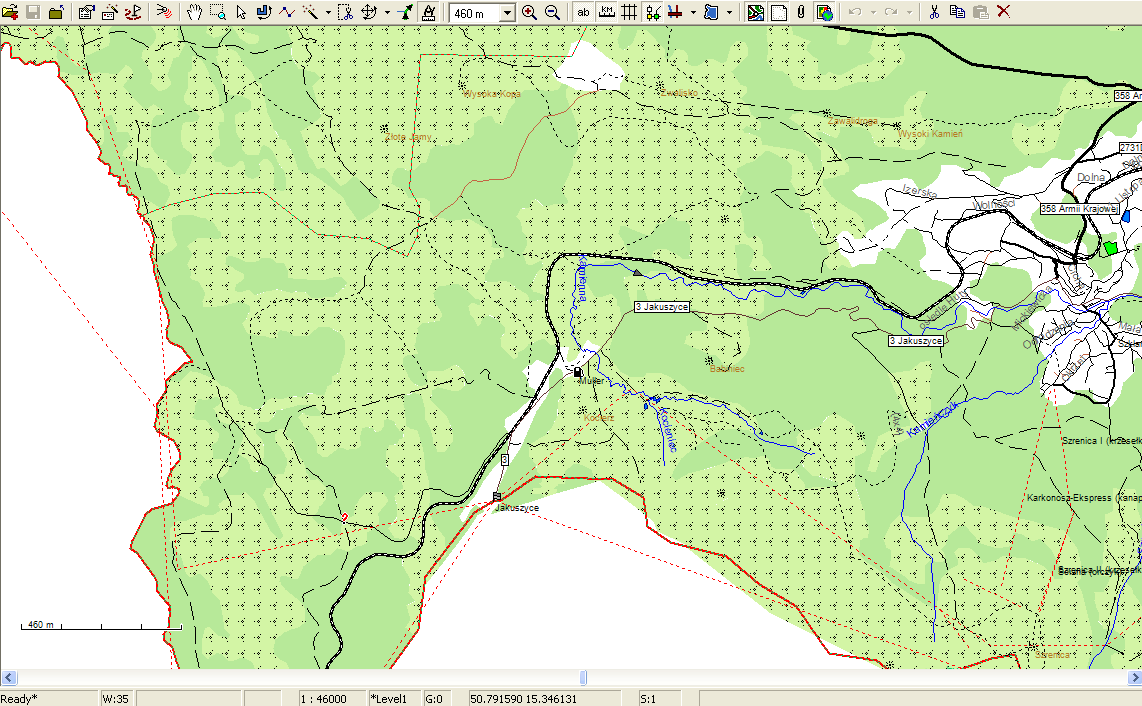Choose the arrow Select Objects tool
Viewport: 1142px width, 706px height.
point(240,12)
